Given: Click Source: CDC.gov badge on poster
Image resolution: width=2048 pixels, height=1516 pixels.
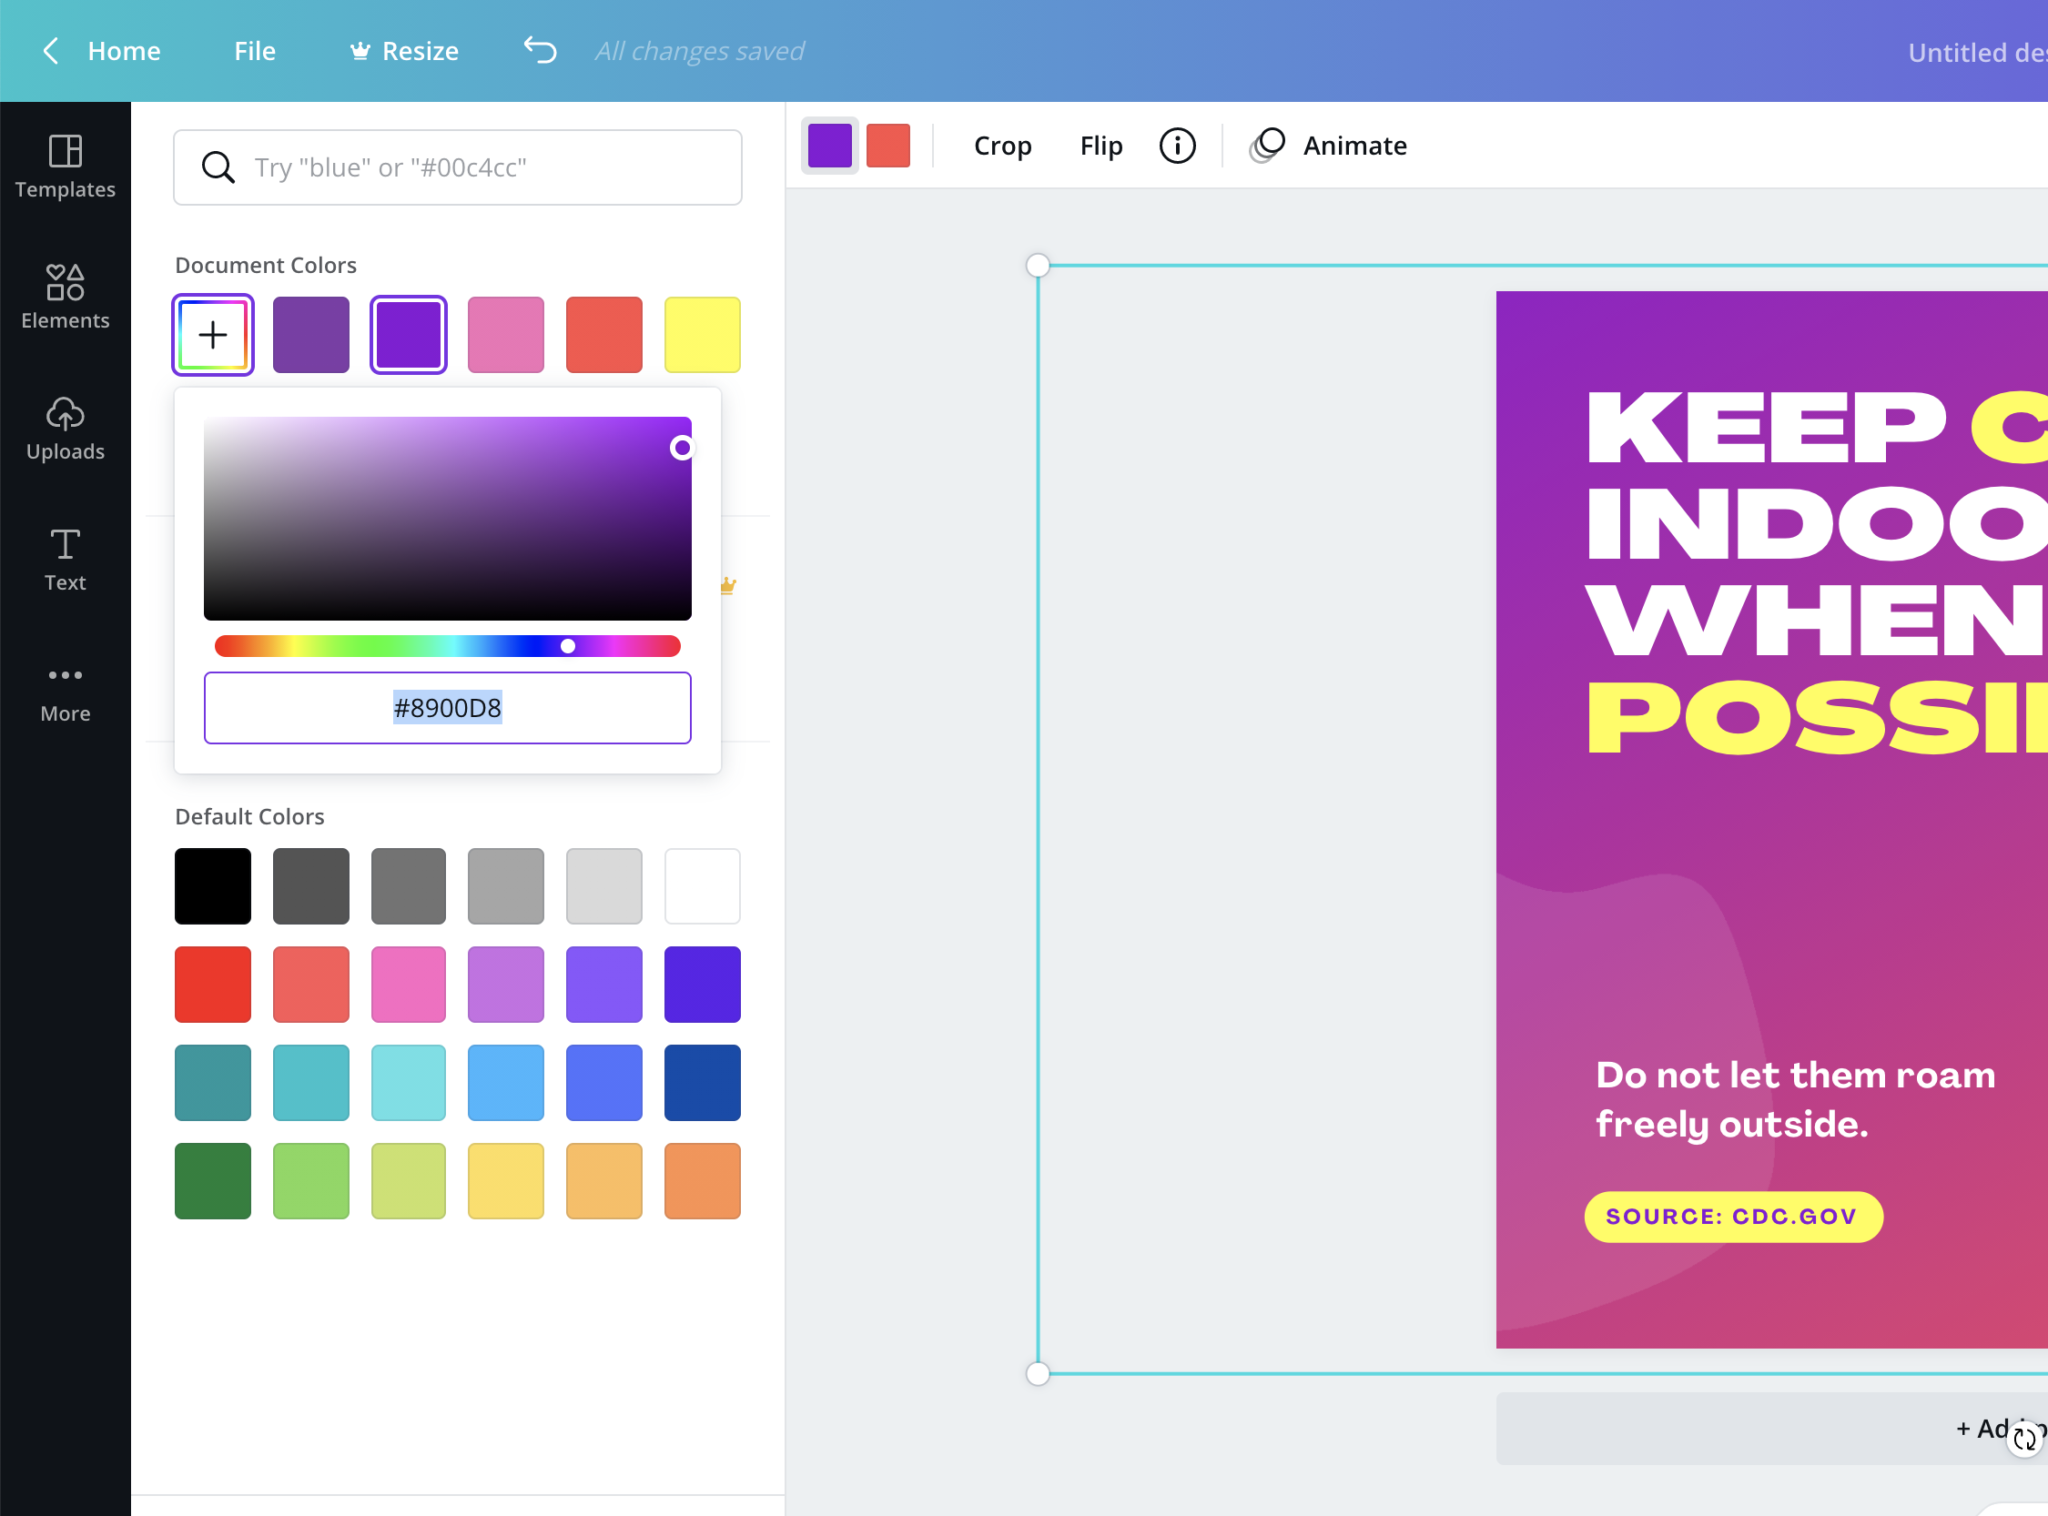Looking at the screenshot, I should coord(1732,1217).
